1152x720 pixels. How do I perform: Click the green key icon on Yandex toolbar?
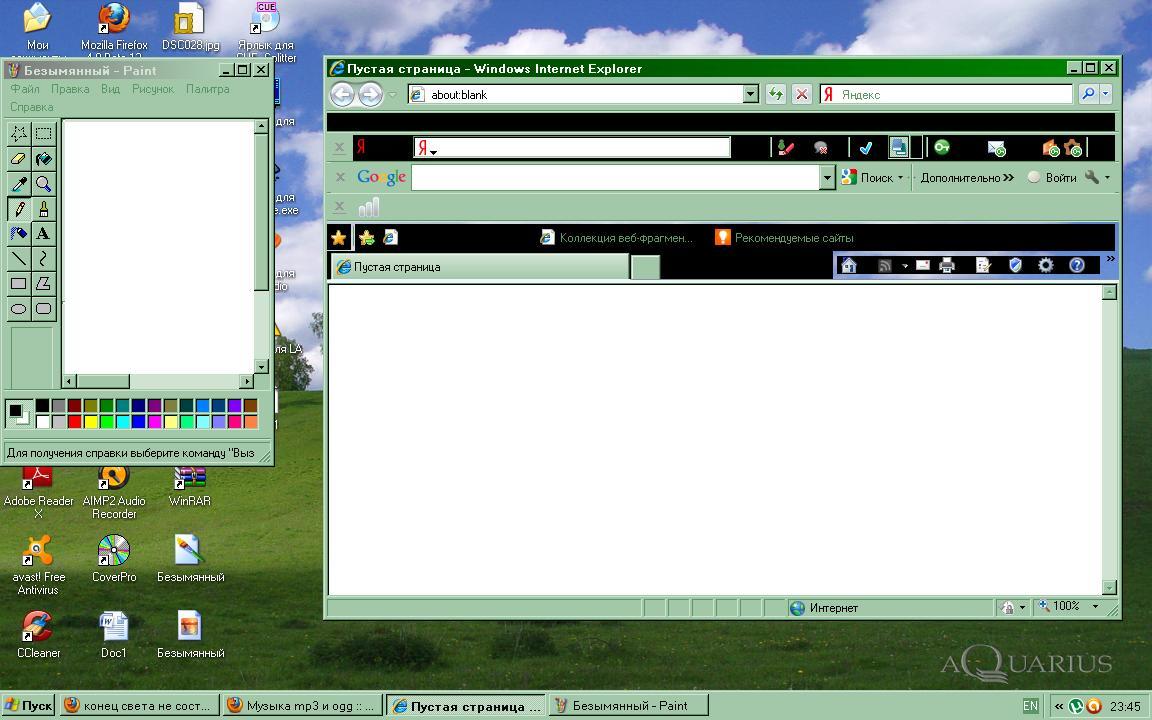(942, 148)
